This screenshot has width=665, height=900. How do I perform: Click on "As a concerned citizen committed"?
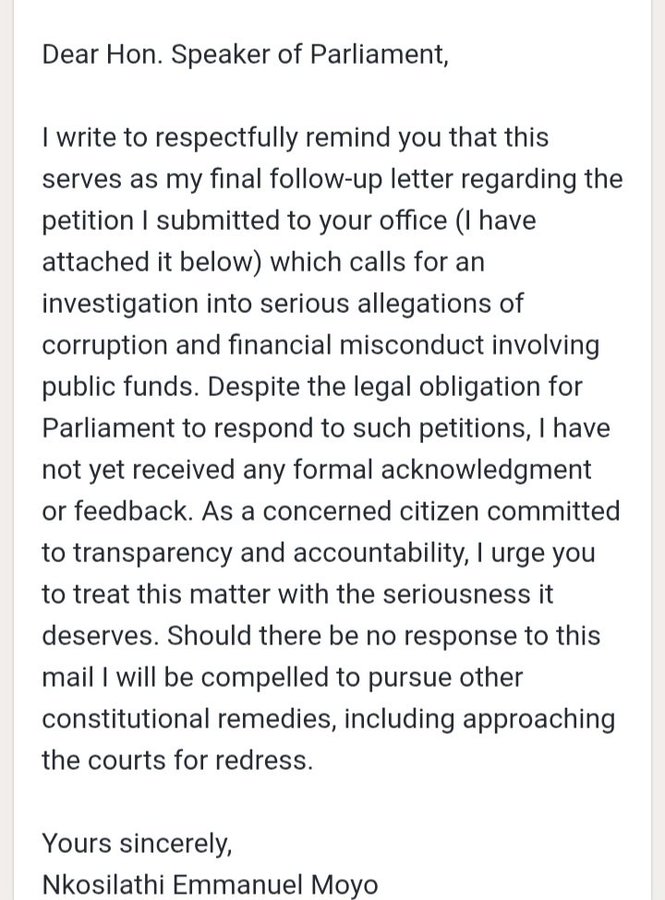click(x=410, y=511)
